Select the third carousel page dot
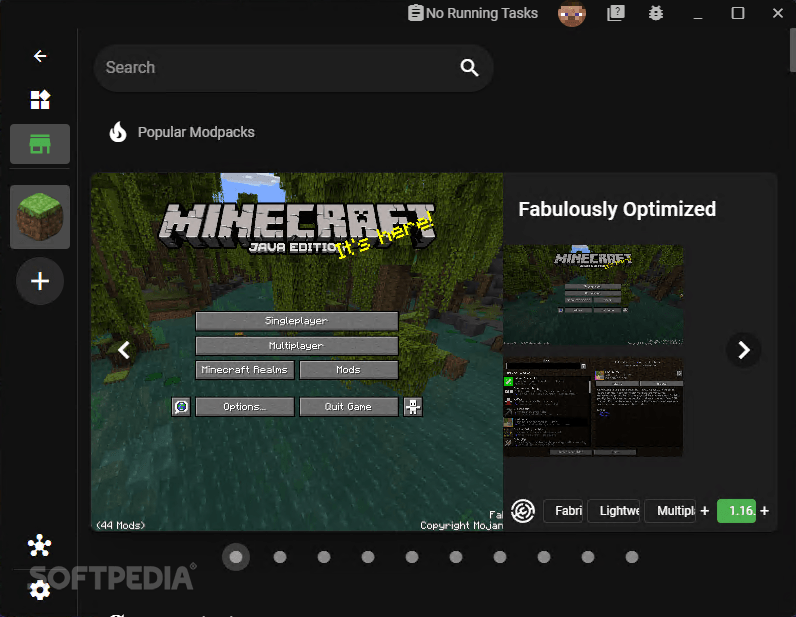 (324, 557)
